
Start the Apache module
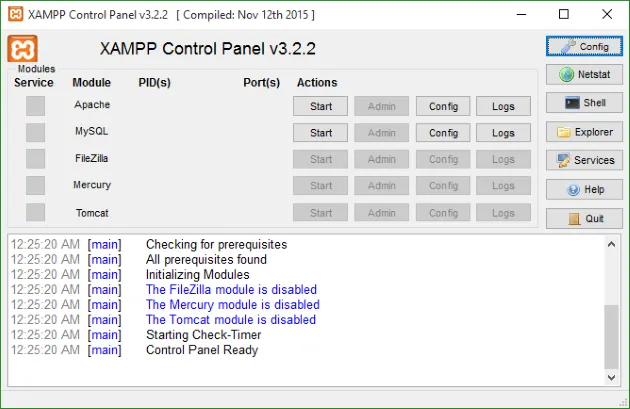tap(320, 106)
